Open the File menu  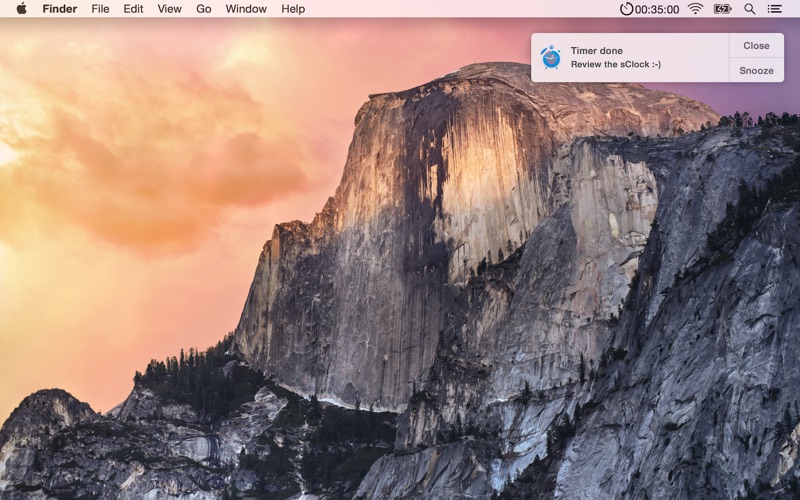(100, 9)
